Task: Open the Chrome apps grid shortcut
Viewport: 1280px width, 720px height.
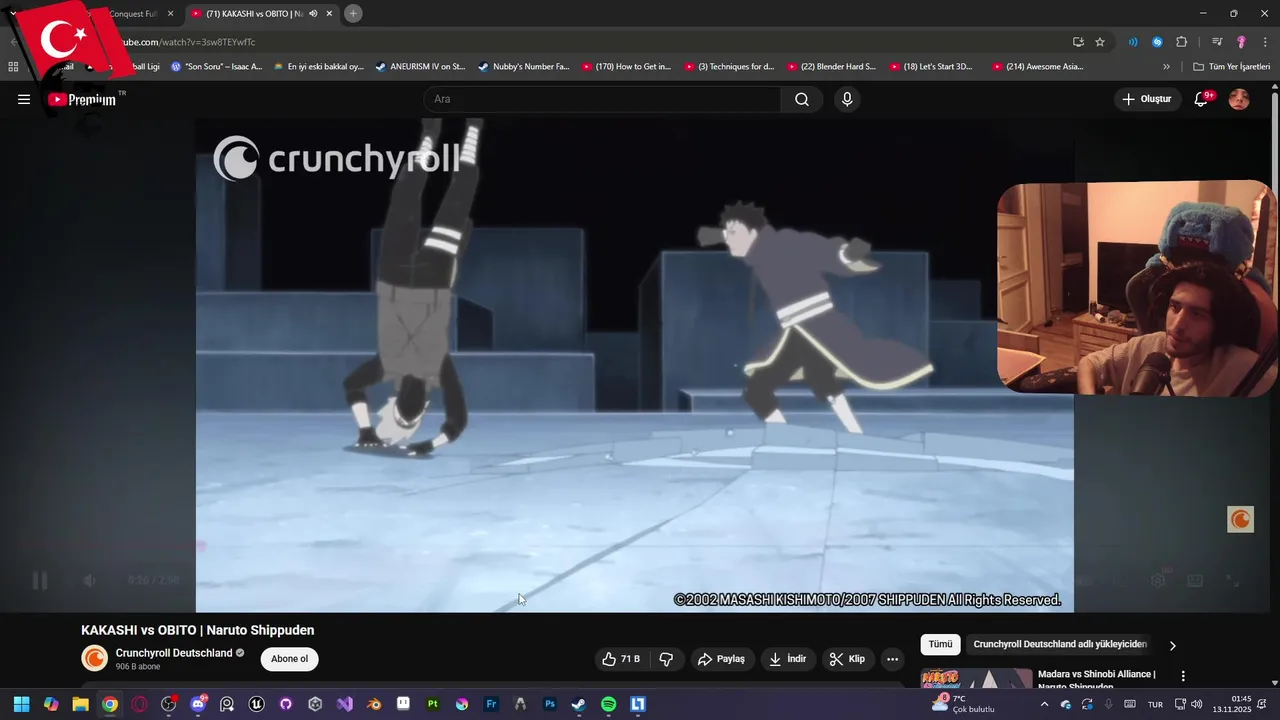Action: pos(13,67)
